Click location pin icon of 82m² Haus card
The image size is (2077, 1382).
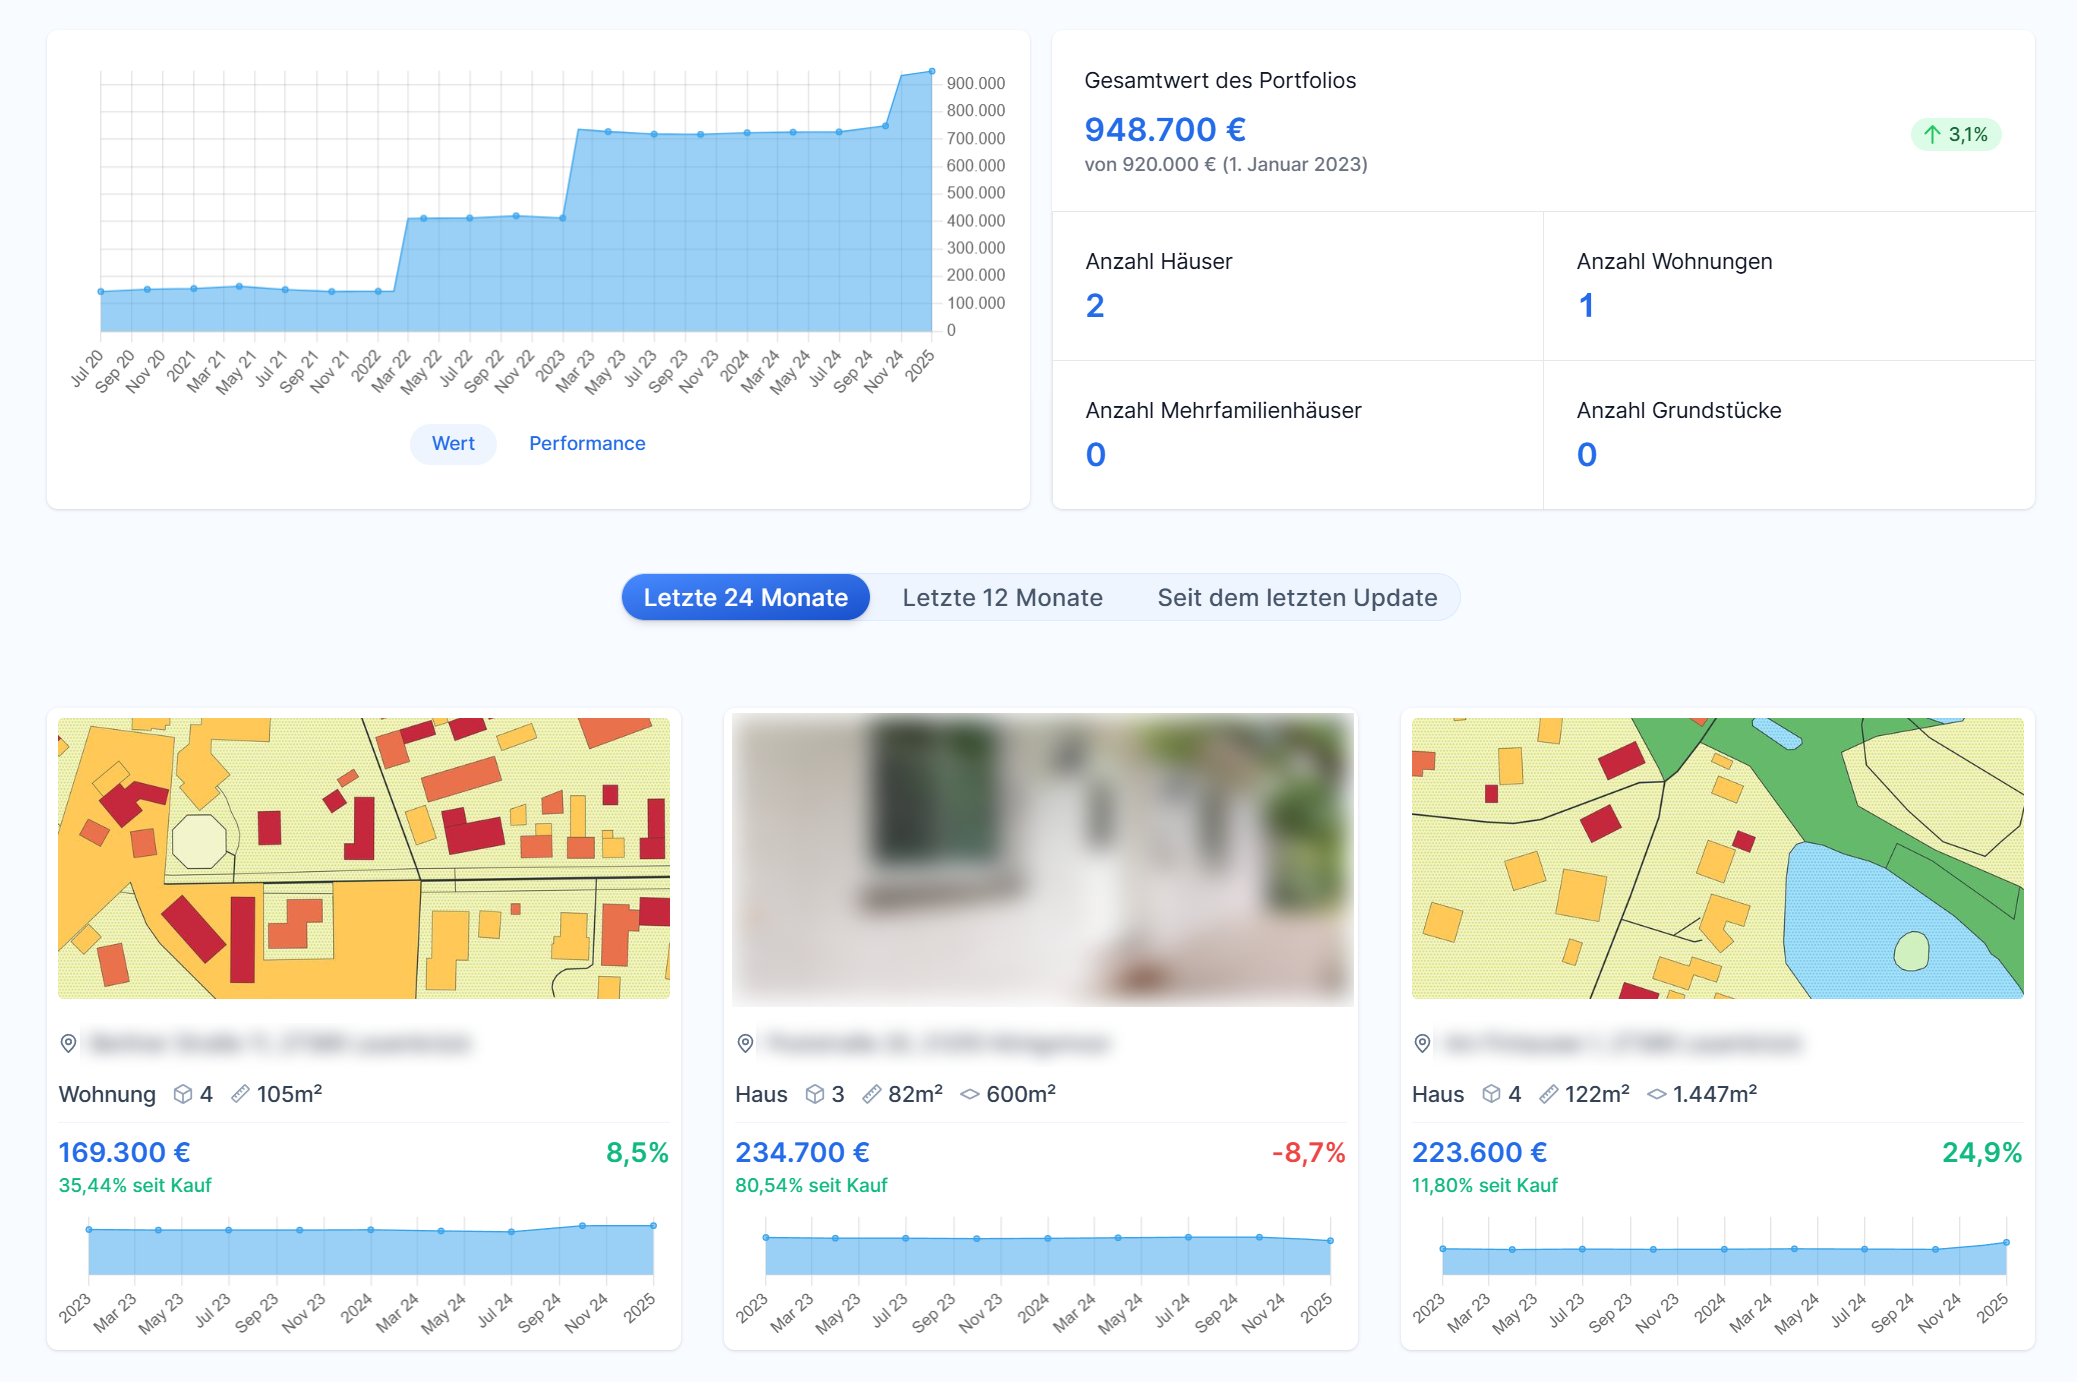(x=745, y=1043)
